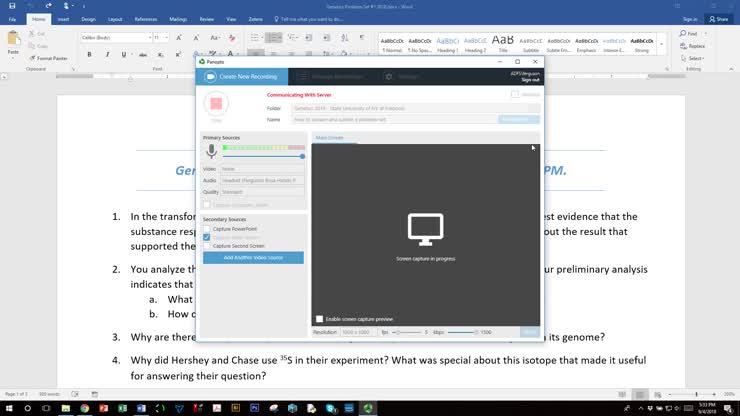Click the Sign out link
The image size is (740, 416).
pos(529,79)
